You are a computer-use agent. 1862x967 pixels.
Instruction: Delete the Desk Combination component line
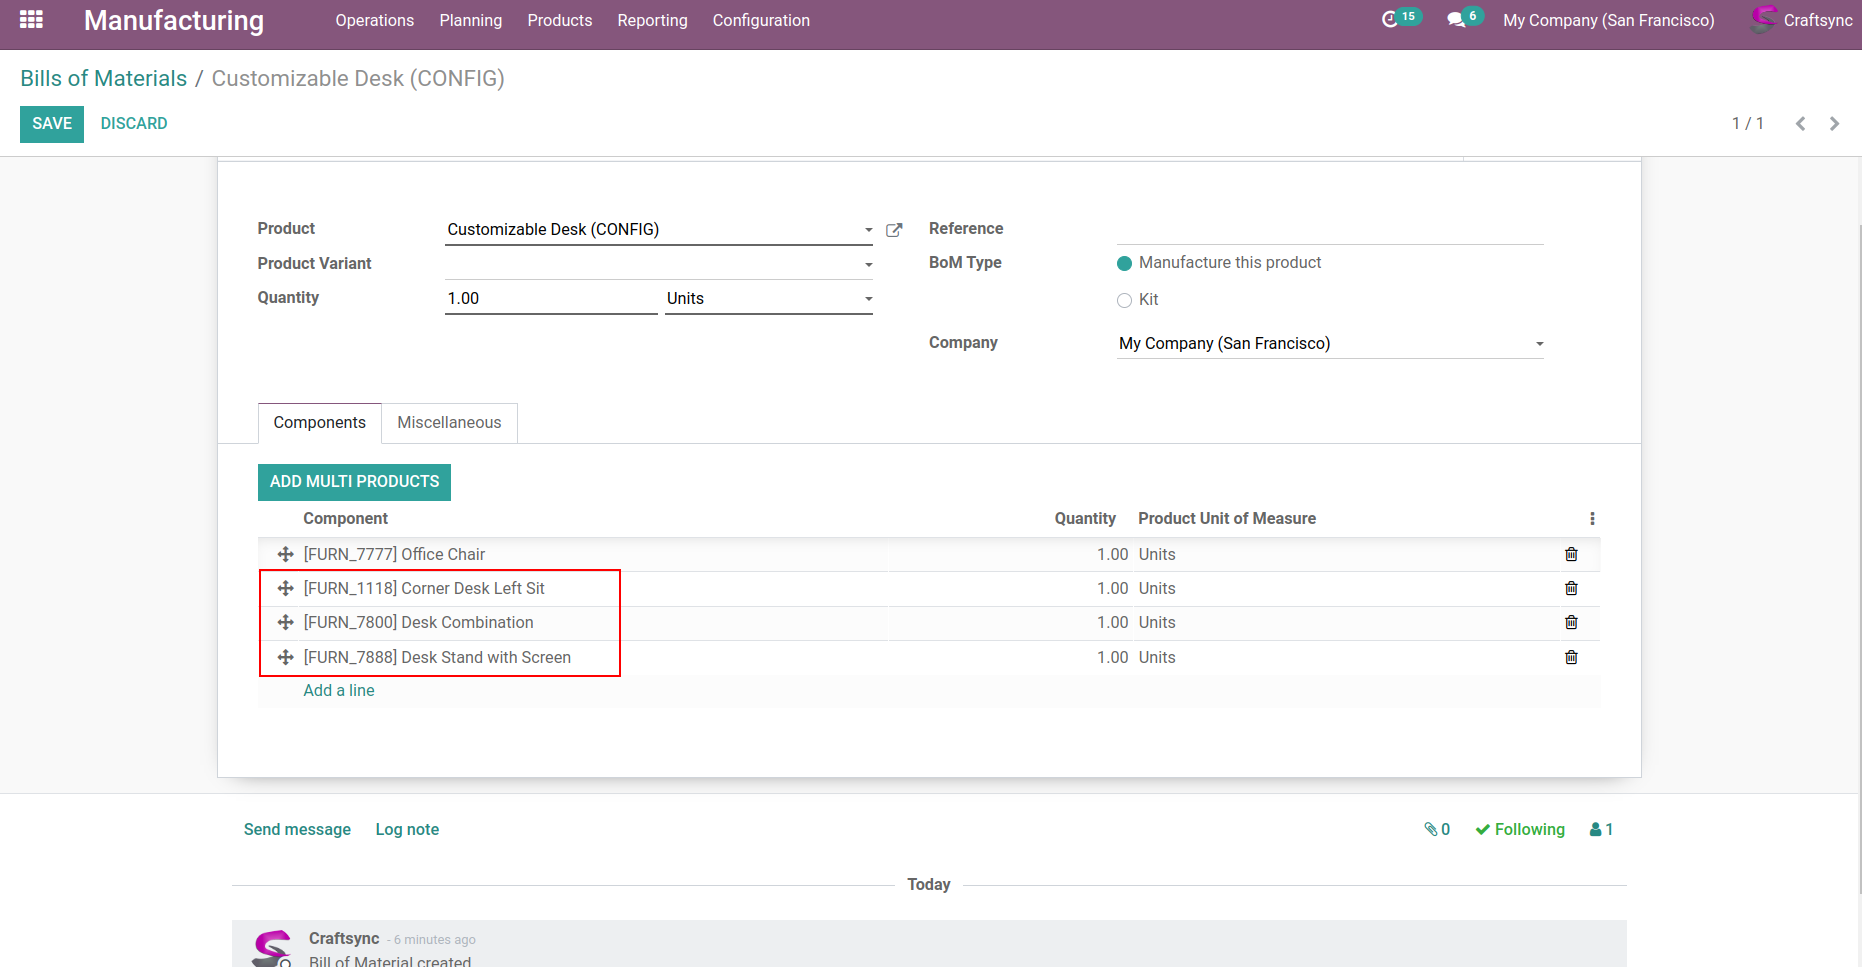click(x=1571, y=622)
